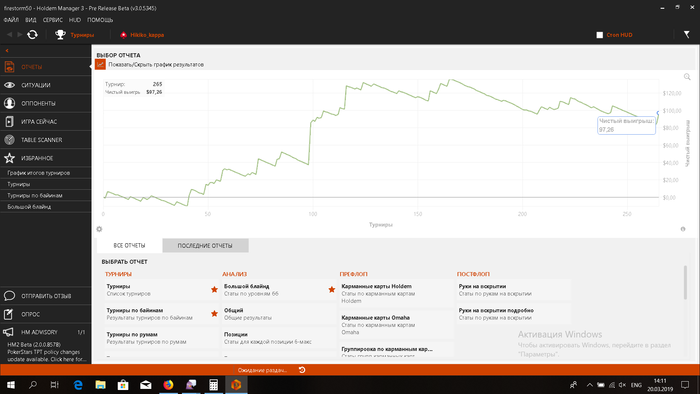Collapse the sidebar with the orange chevron
The height and width of the screenshot is (394, 700).
coord(7,50)
